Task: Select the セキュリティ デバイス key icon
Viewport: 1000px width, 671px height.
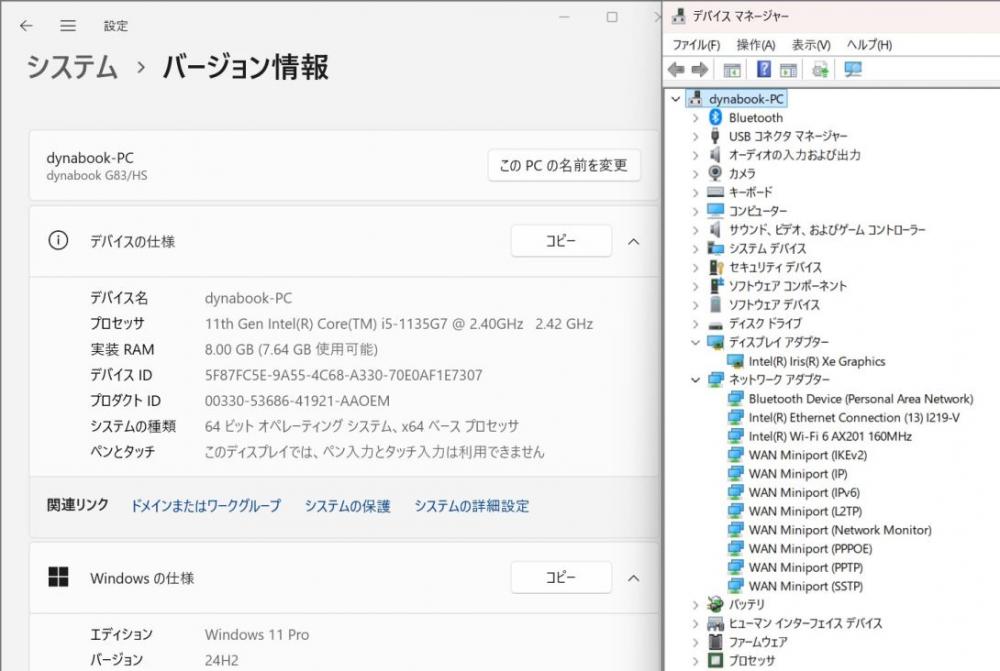Action: (716, 267)
